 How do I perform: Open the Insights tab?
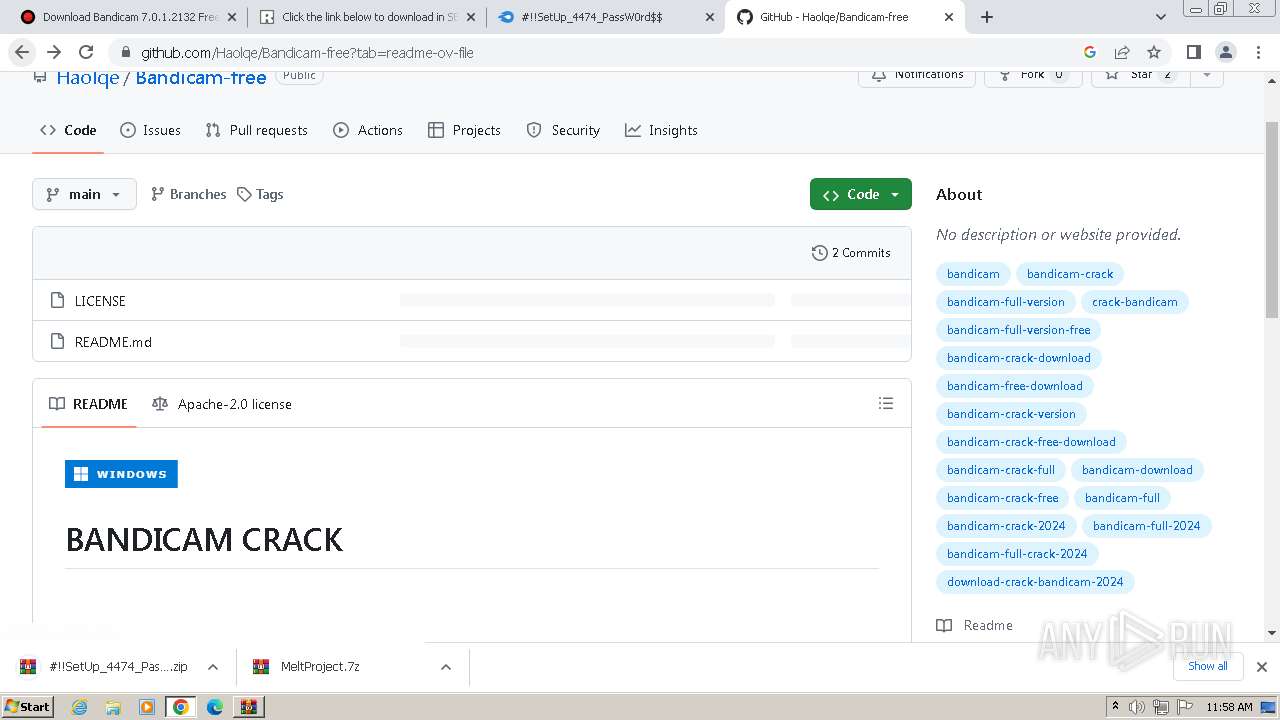pyautogui.click(x=661, y=130)
